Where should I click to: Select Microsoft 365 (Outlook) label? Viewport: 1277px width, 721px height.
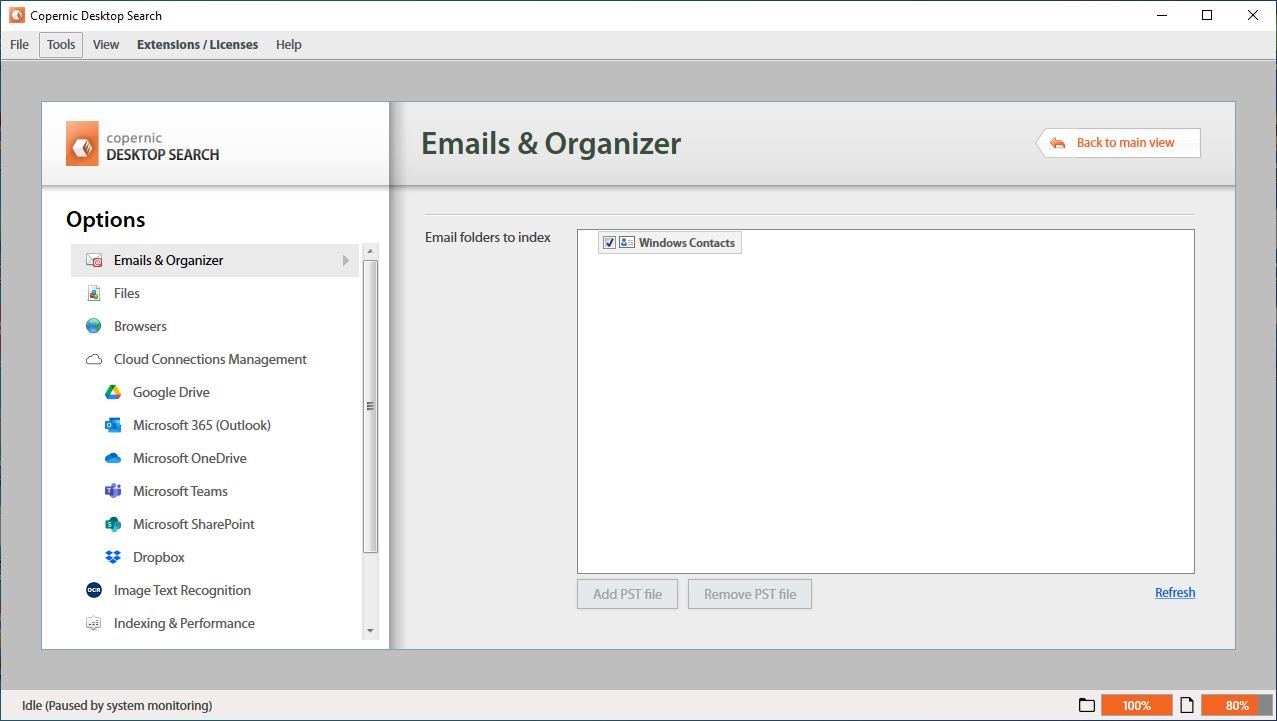tap(202, 425)
